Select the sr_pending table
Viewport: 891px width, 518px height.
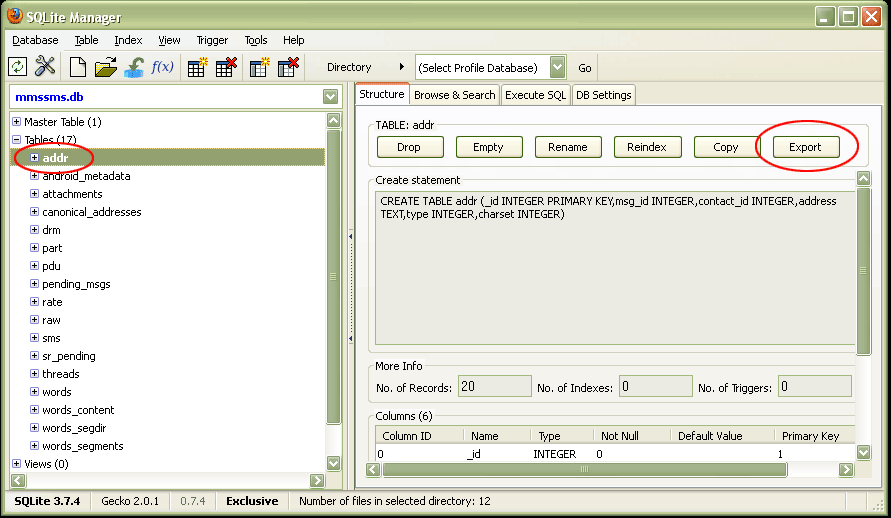(69, 356)
